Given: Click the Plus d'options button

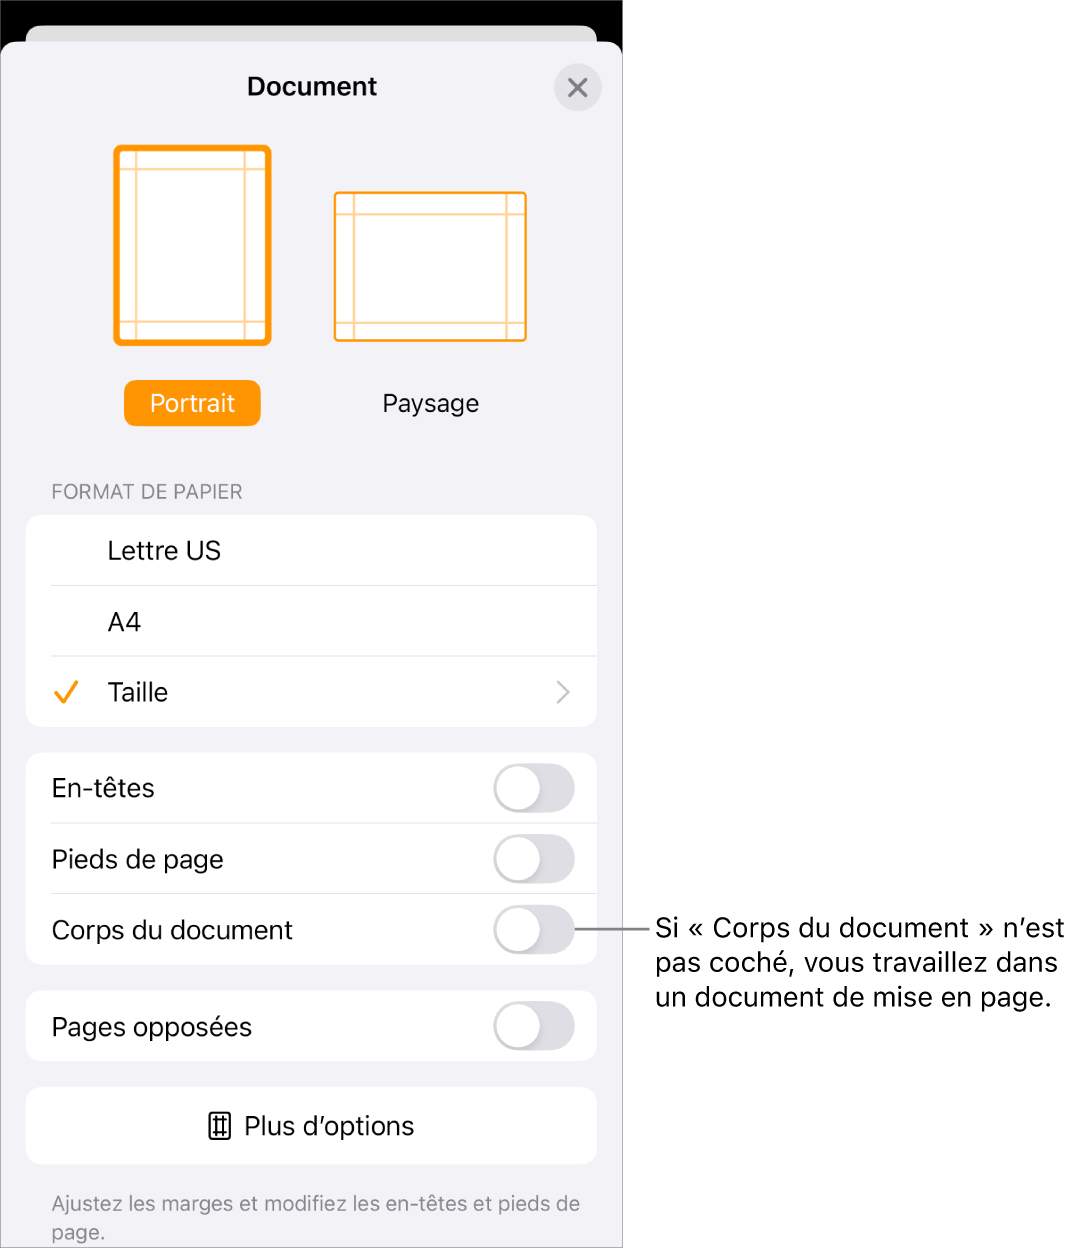Looking at the screenshot, I should point(311,1126).
